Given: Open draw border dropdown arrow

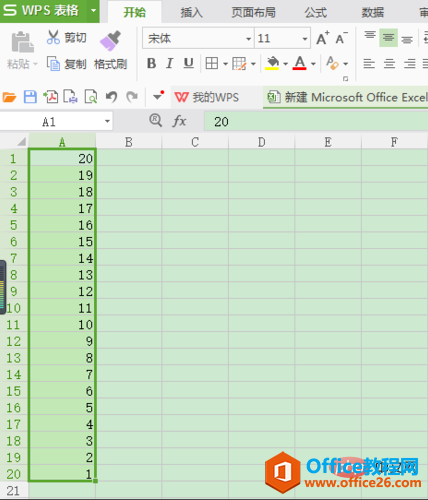Looking at the screenshot, I should click(x=253, y=64).
